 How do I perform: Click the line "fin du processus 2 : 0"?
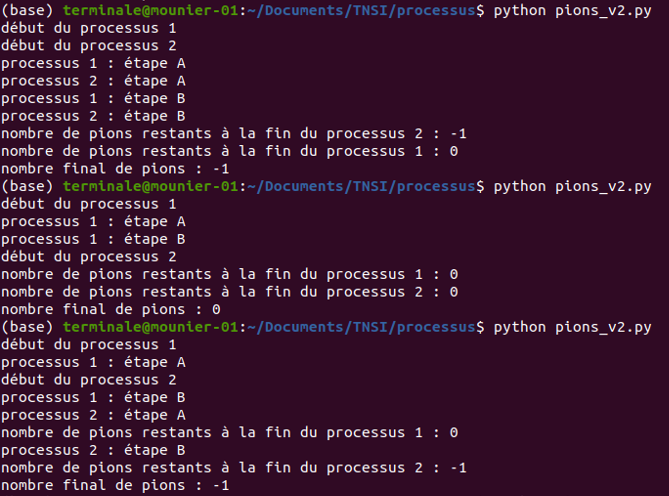[x=230, y=292]
